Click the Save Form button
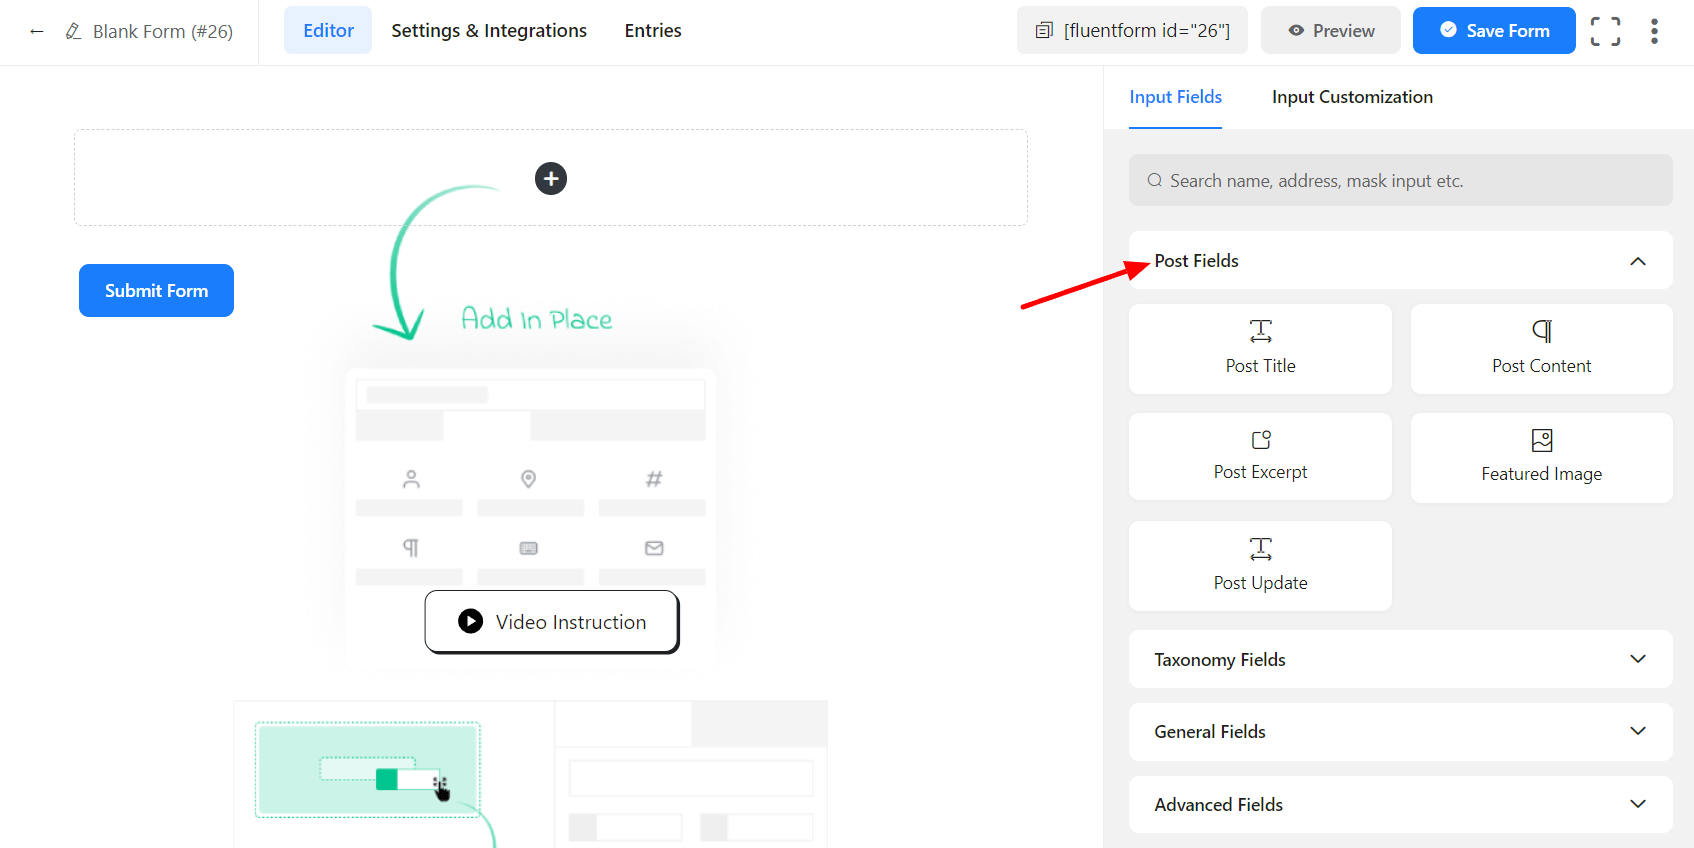The width and height of the screenshot is (1694, 848). tap(1494, 31)
